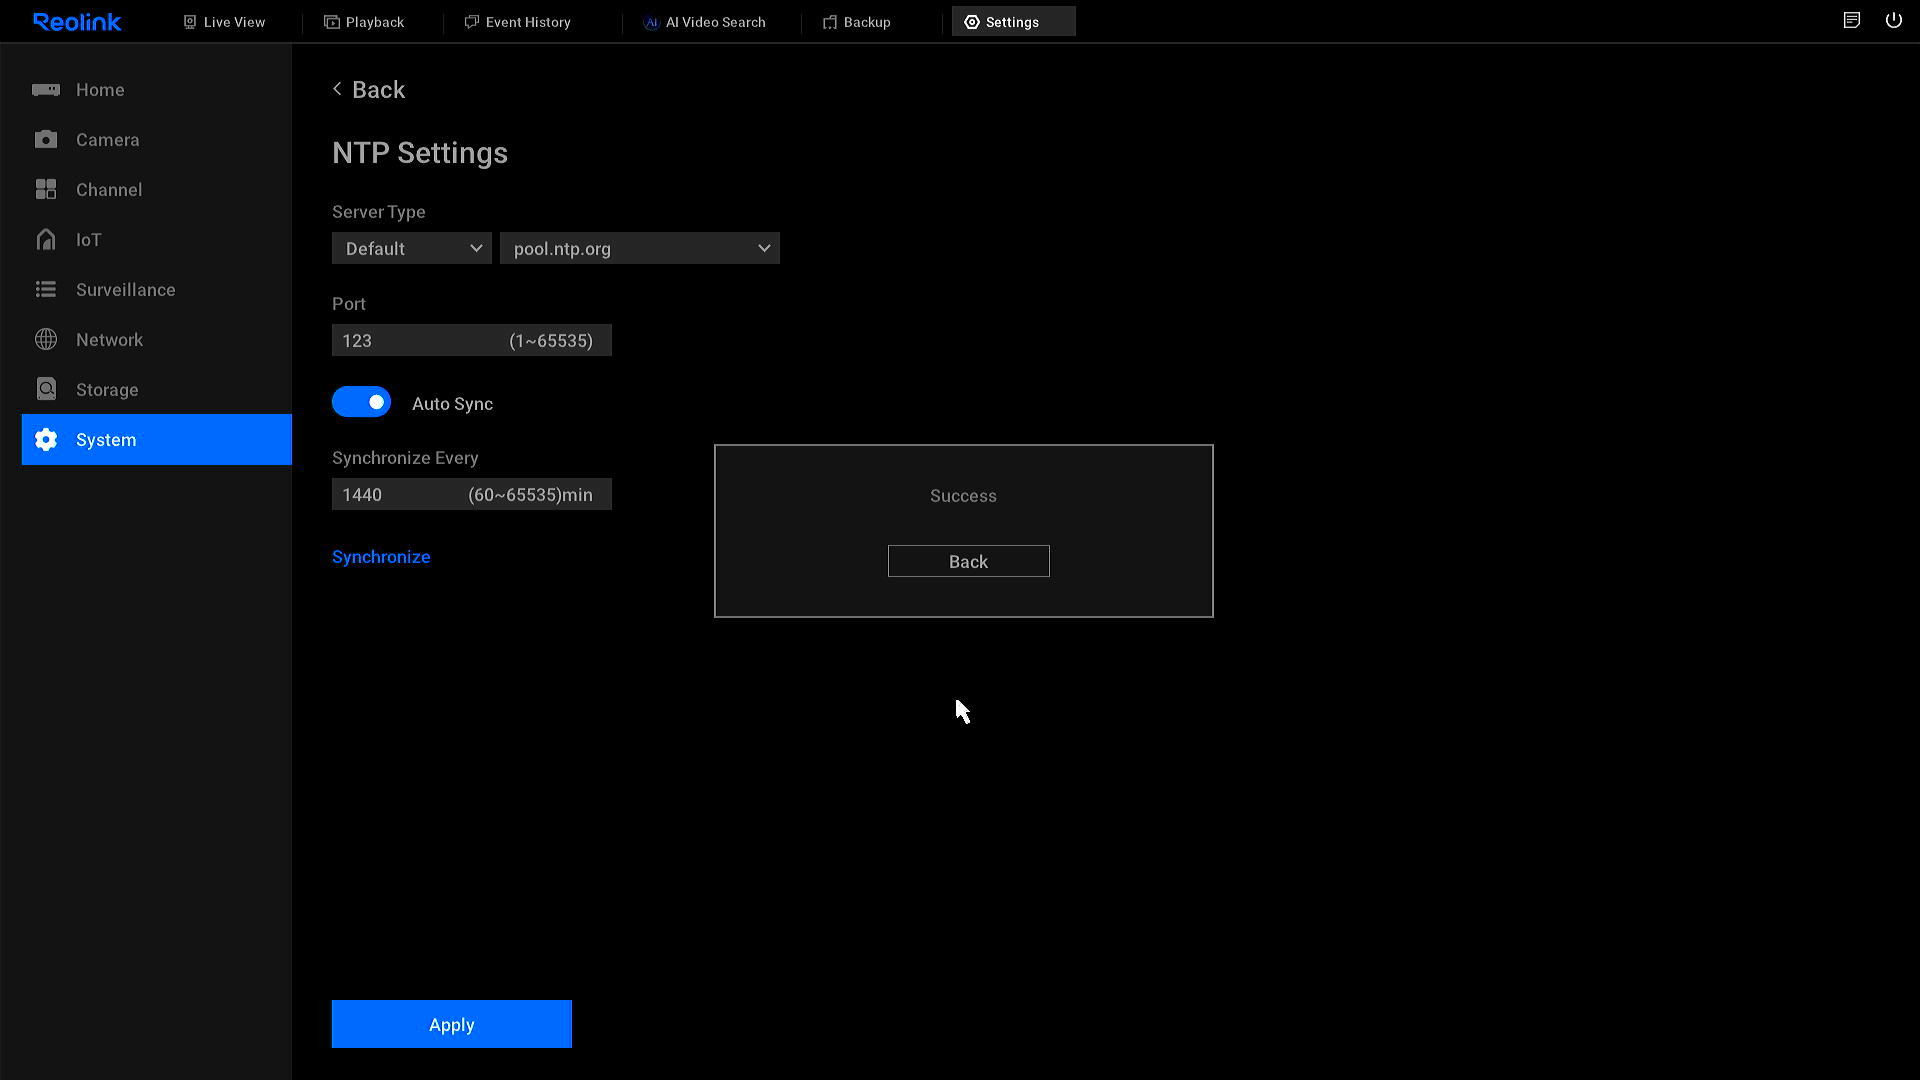Image resolution: width=1920 pixels, height=1080 pixels.
Task: Disable the Auto Sync toggle
Action: coord(361,403)
